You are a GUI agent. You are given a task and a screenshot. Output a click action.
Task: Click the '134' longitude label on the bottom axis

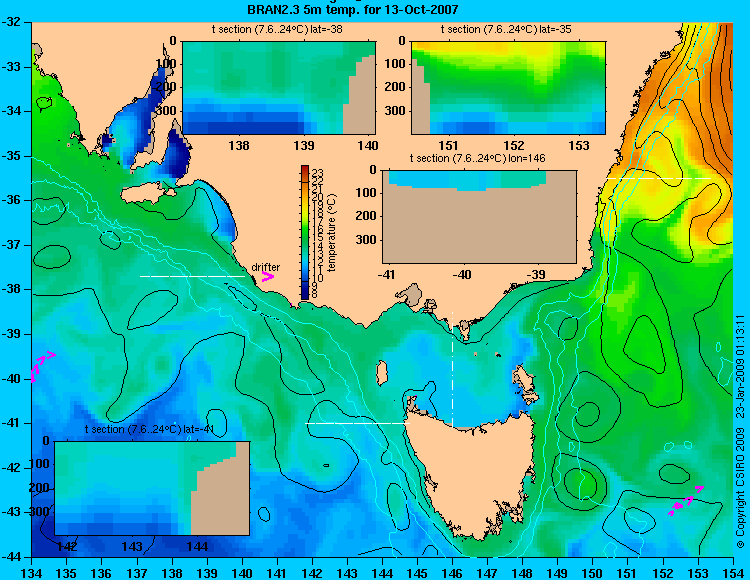(32, 573)
